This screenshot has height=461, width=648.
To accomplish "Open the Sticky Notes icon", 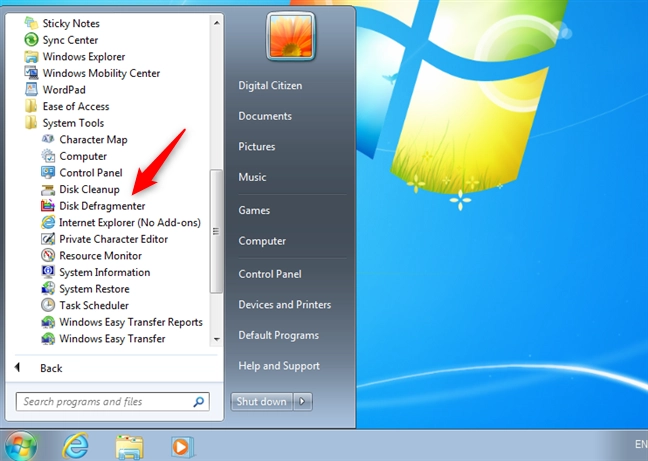I will click(x=31, y=23).
